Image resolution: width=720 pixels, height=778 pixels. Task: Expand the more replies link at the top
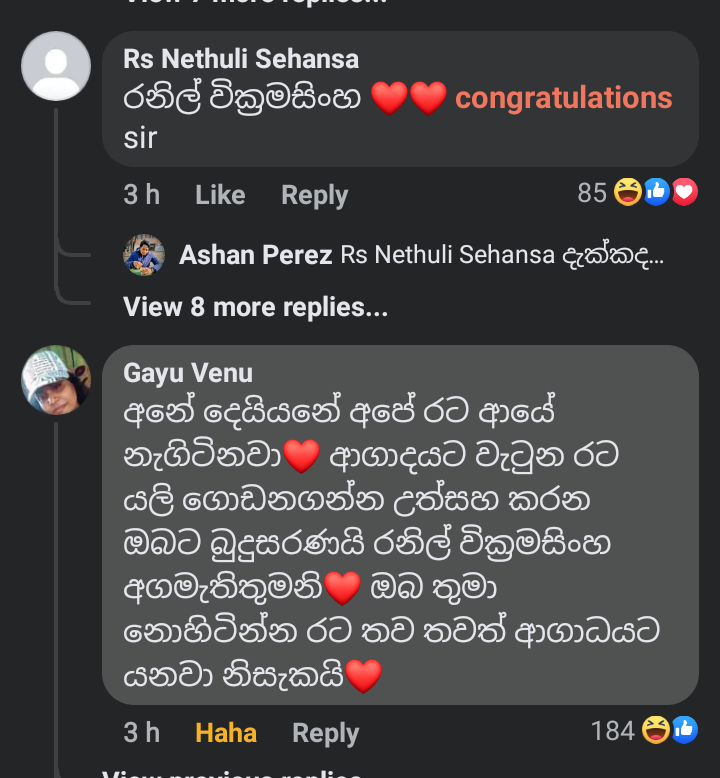[x=256, y=2]
